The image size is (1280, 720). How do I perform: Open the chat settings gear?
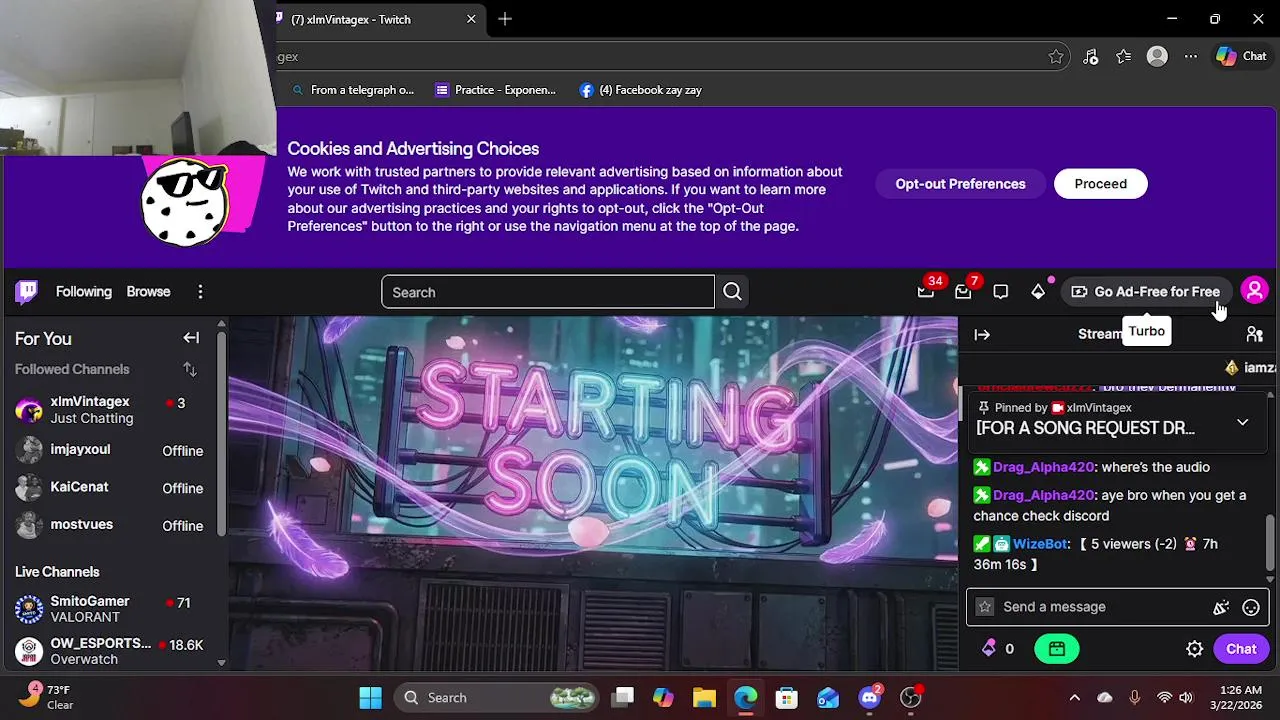point(1194,649)
